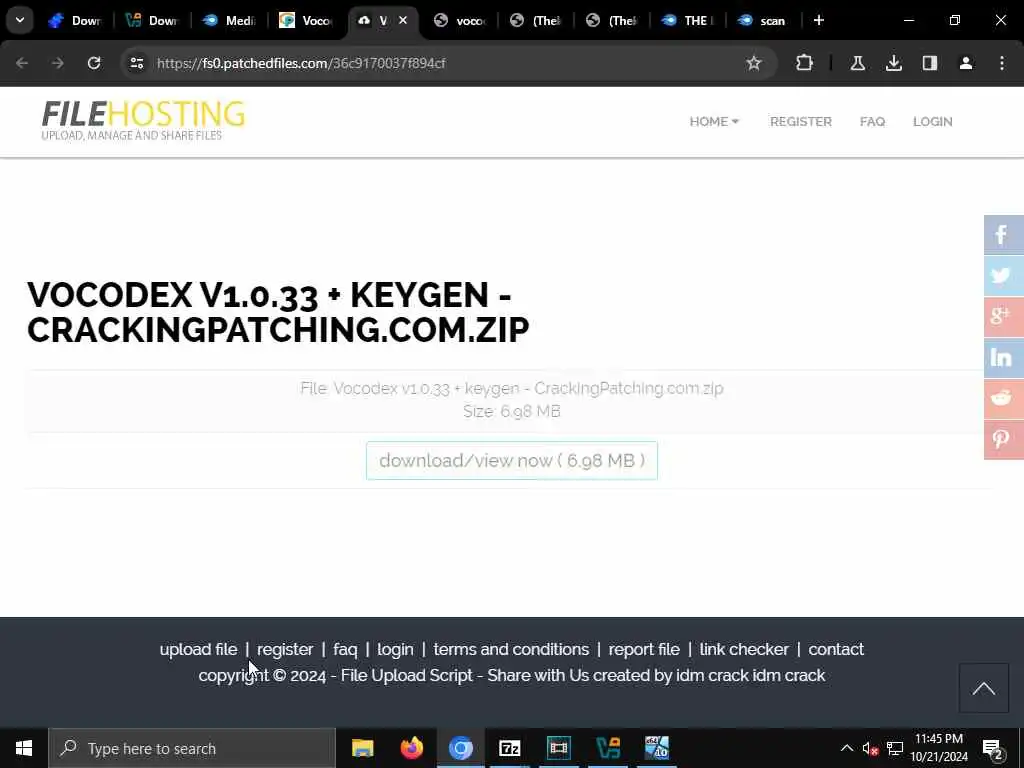The image size is (1024, 768).
Task: Click the download/view now (6.98 MB) button
Action: click(512, 460)
